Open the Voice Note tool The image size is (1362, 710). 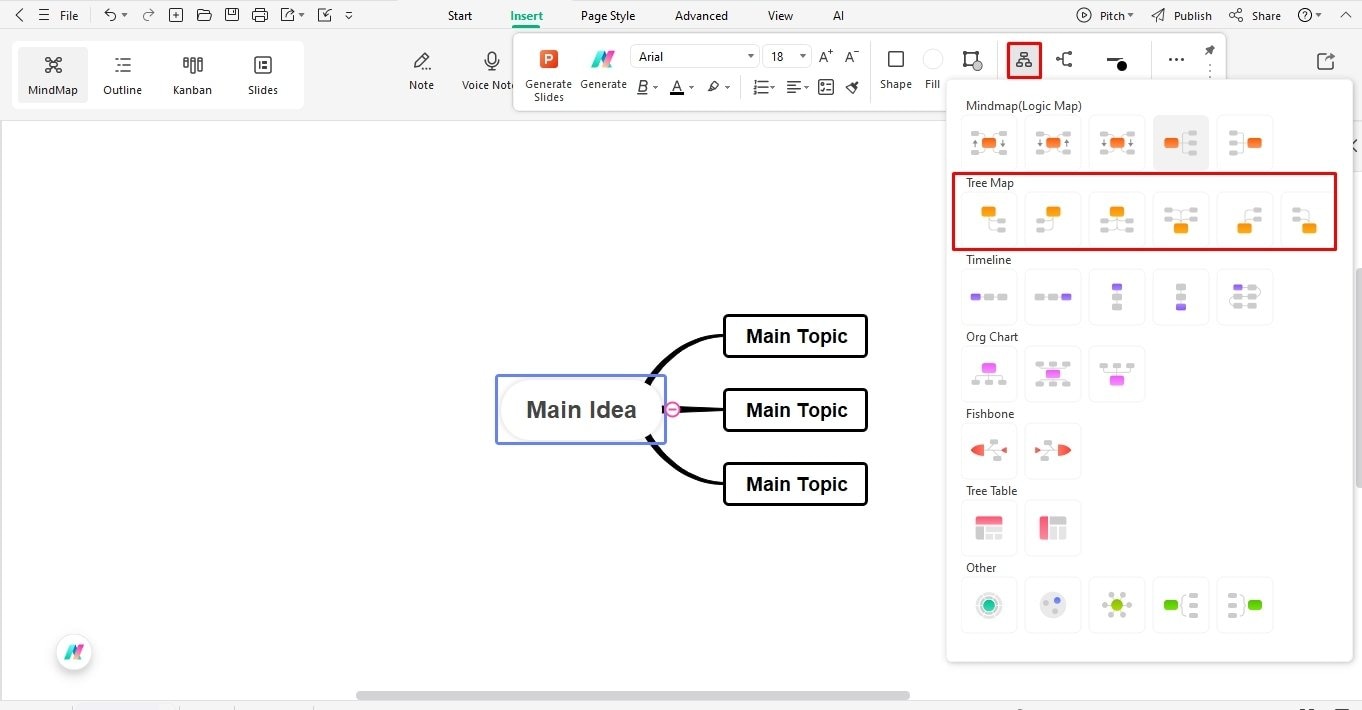pos(489,70)
